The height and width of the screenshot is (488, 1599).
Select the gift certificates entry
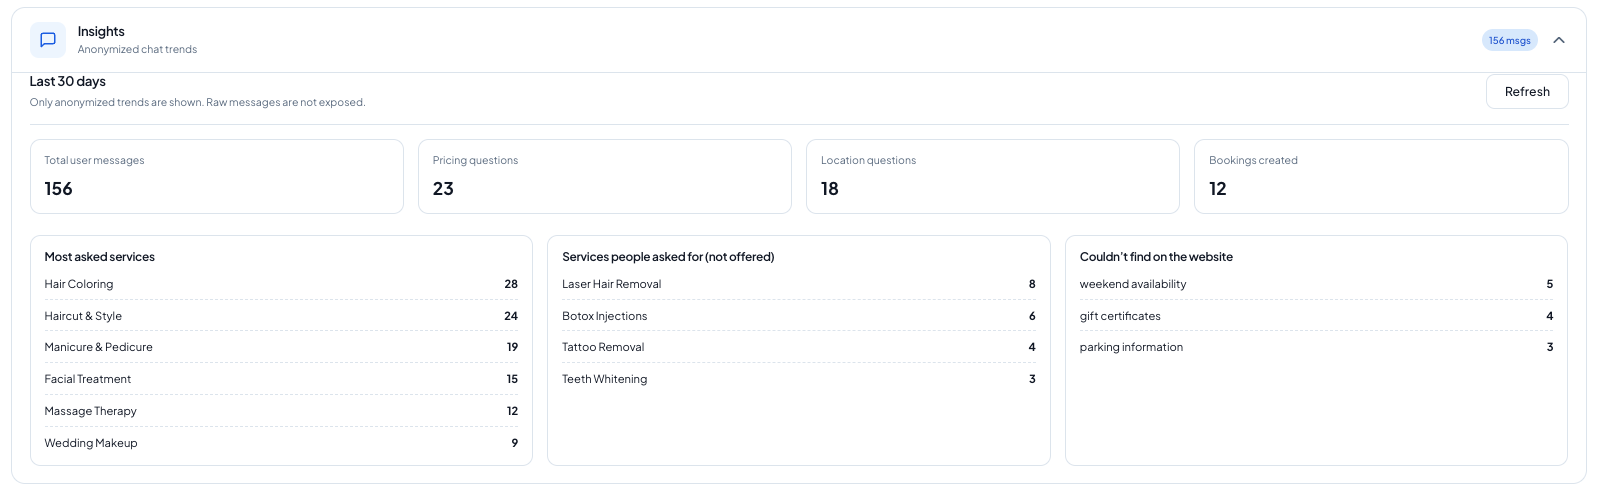click(1120, 316)
